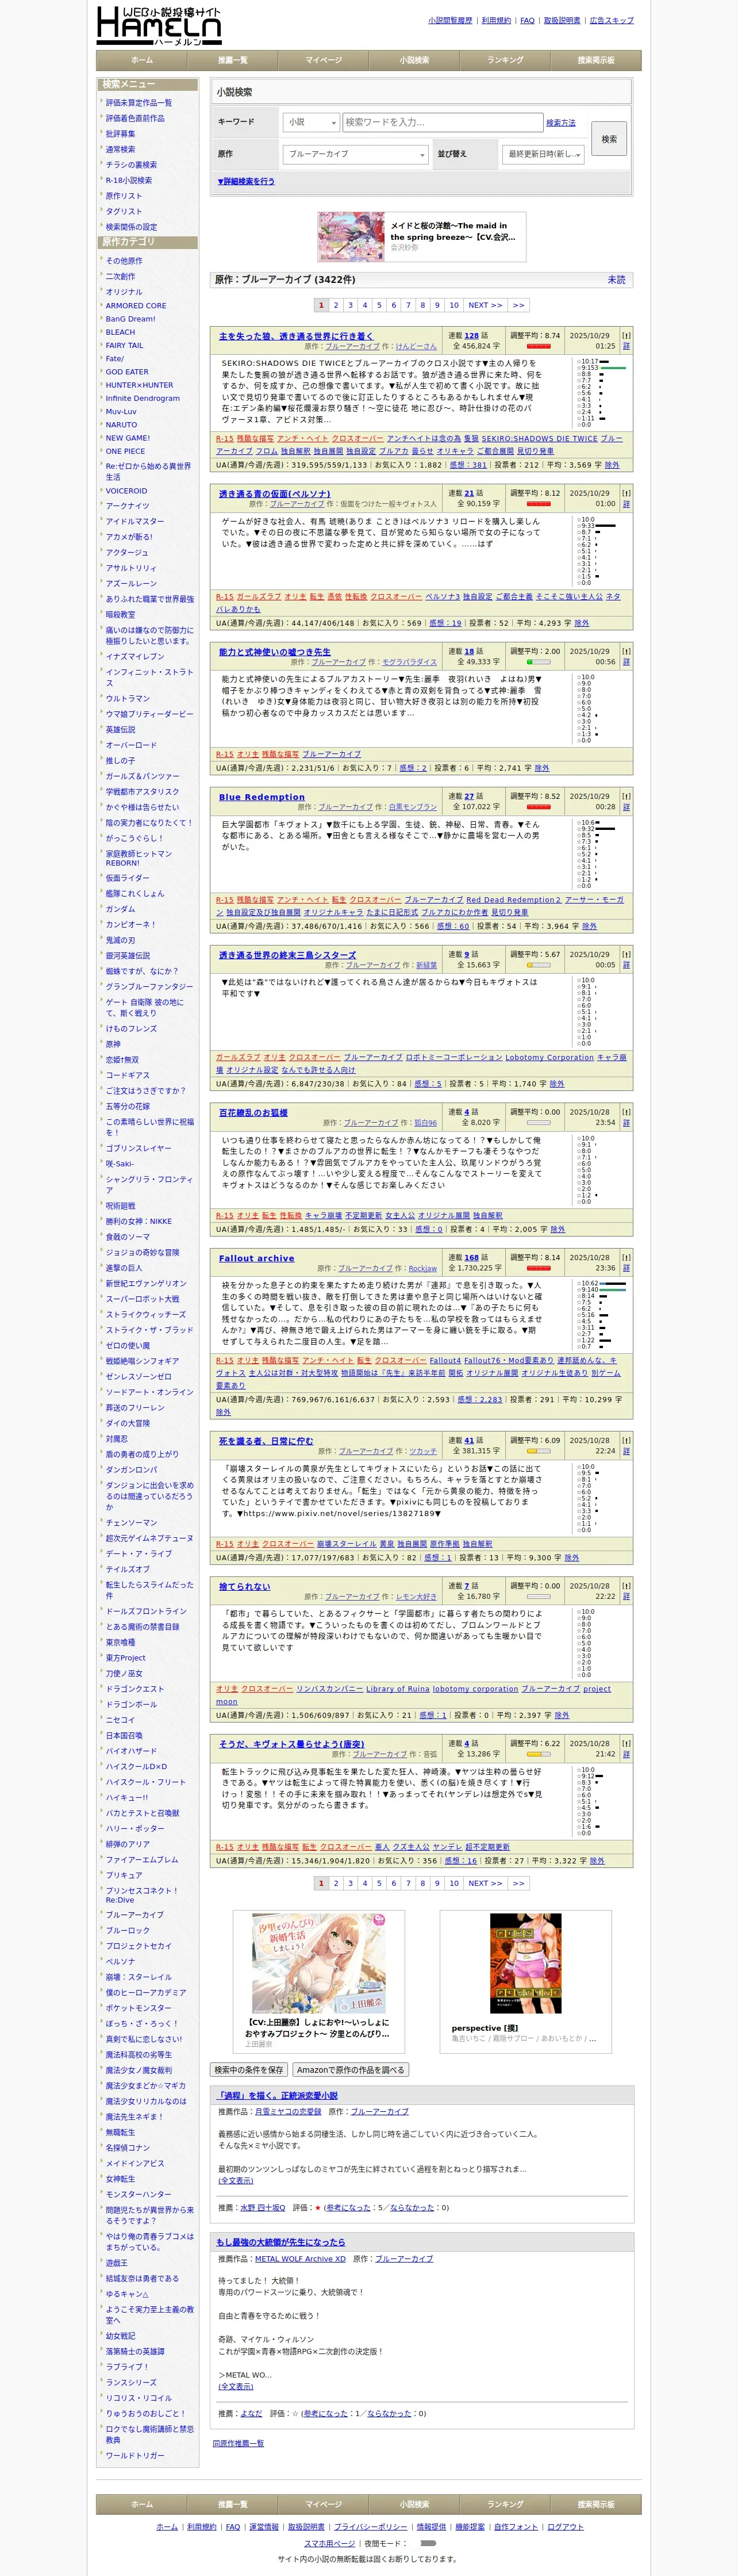Screen dimensions: 738x2576
Task: Open ランキング in the top navigation bar
Action: pos(505,60)
